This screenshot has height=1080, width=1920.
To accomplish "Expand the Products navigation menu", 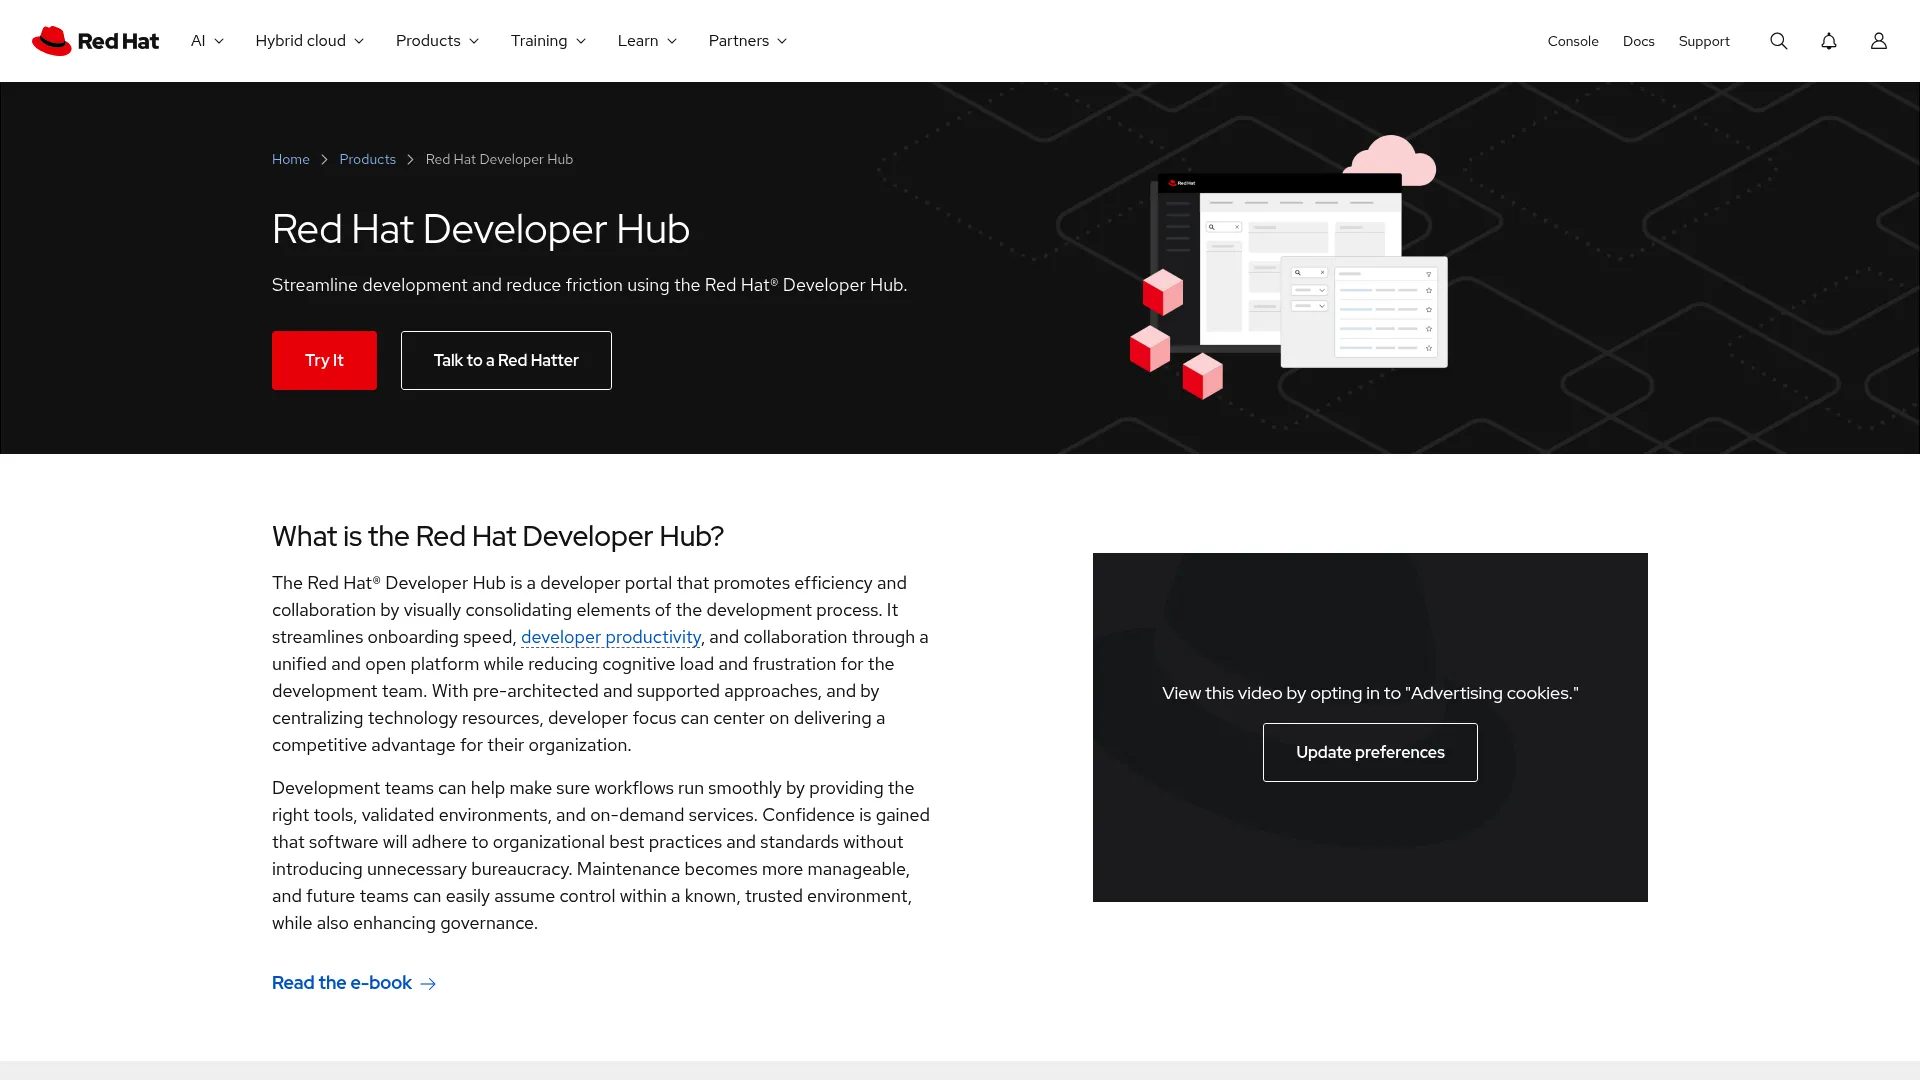I will click(x=437, y=41).
